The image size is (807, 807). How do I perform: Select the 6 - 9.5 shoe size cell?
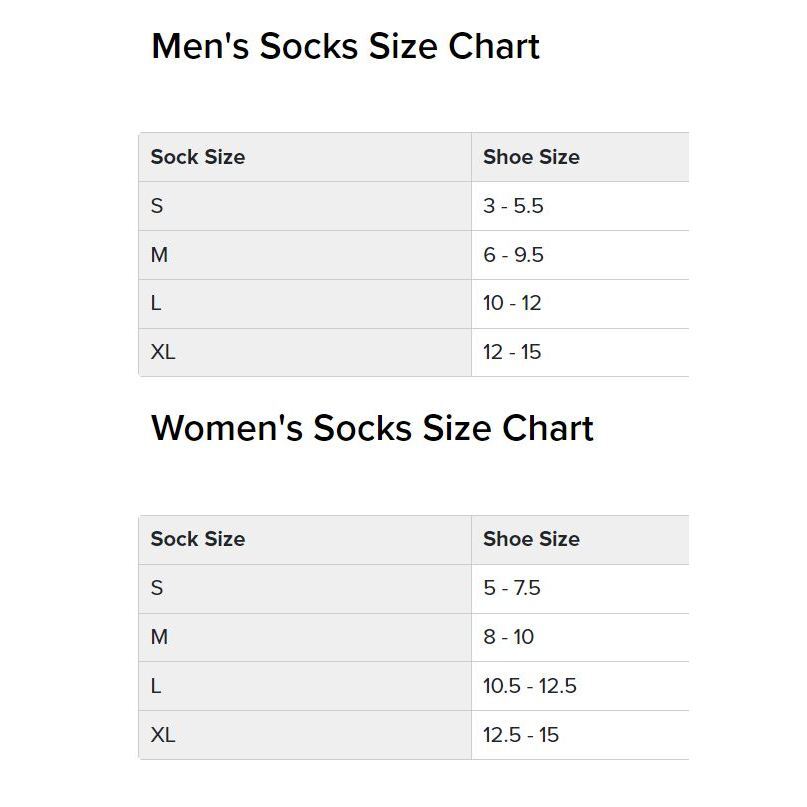click(513, 255)
